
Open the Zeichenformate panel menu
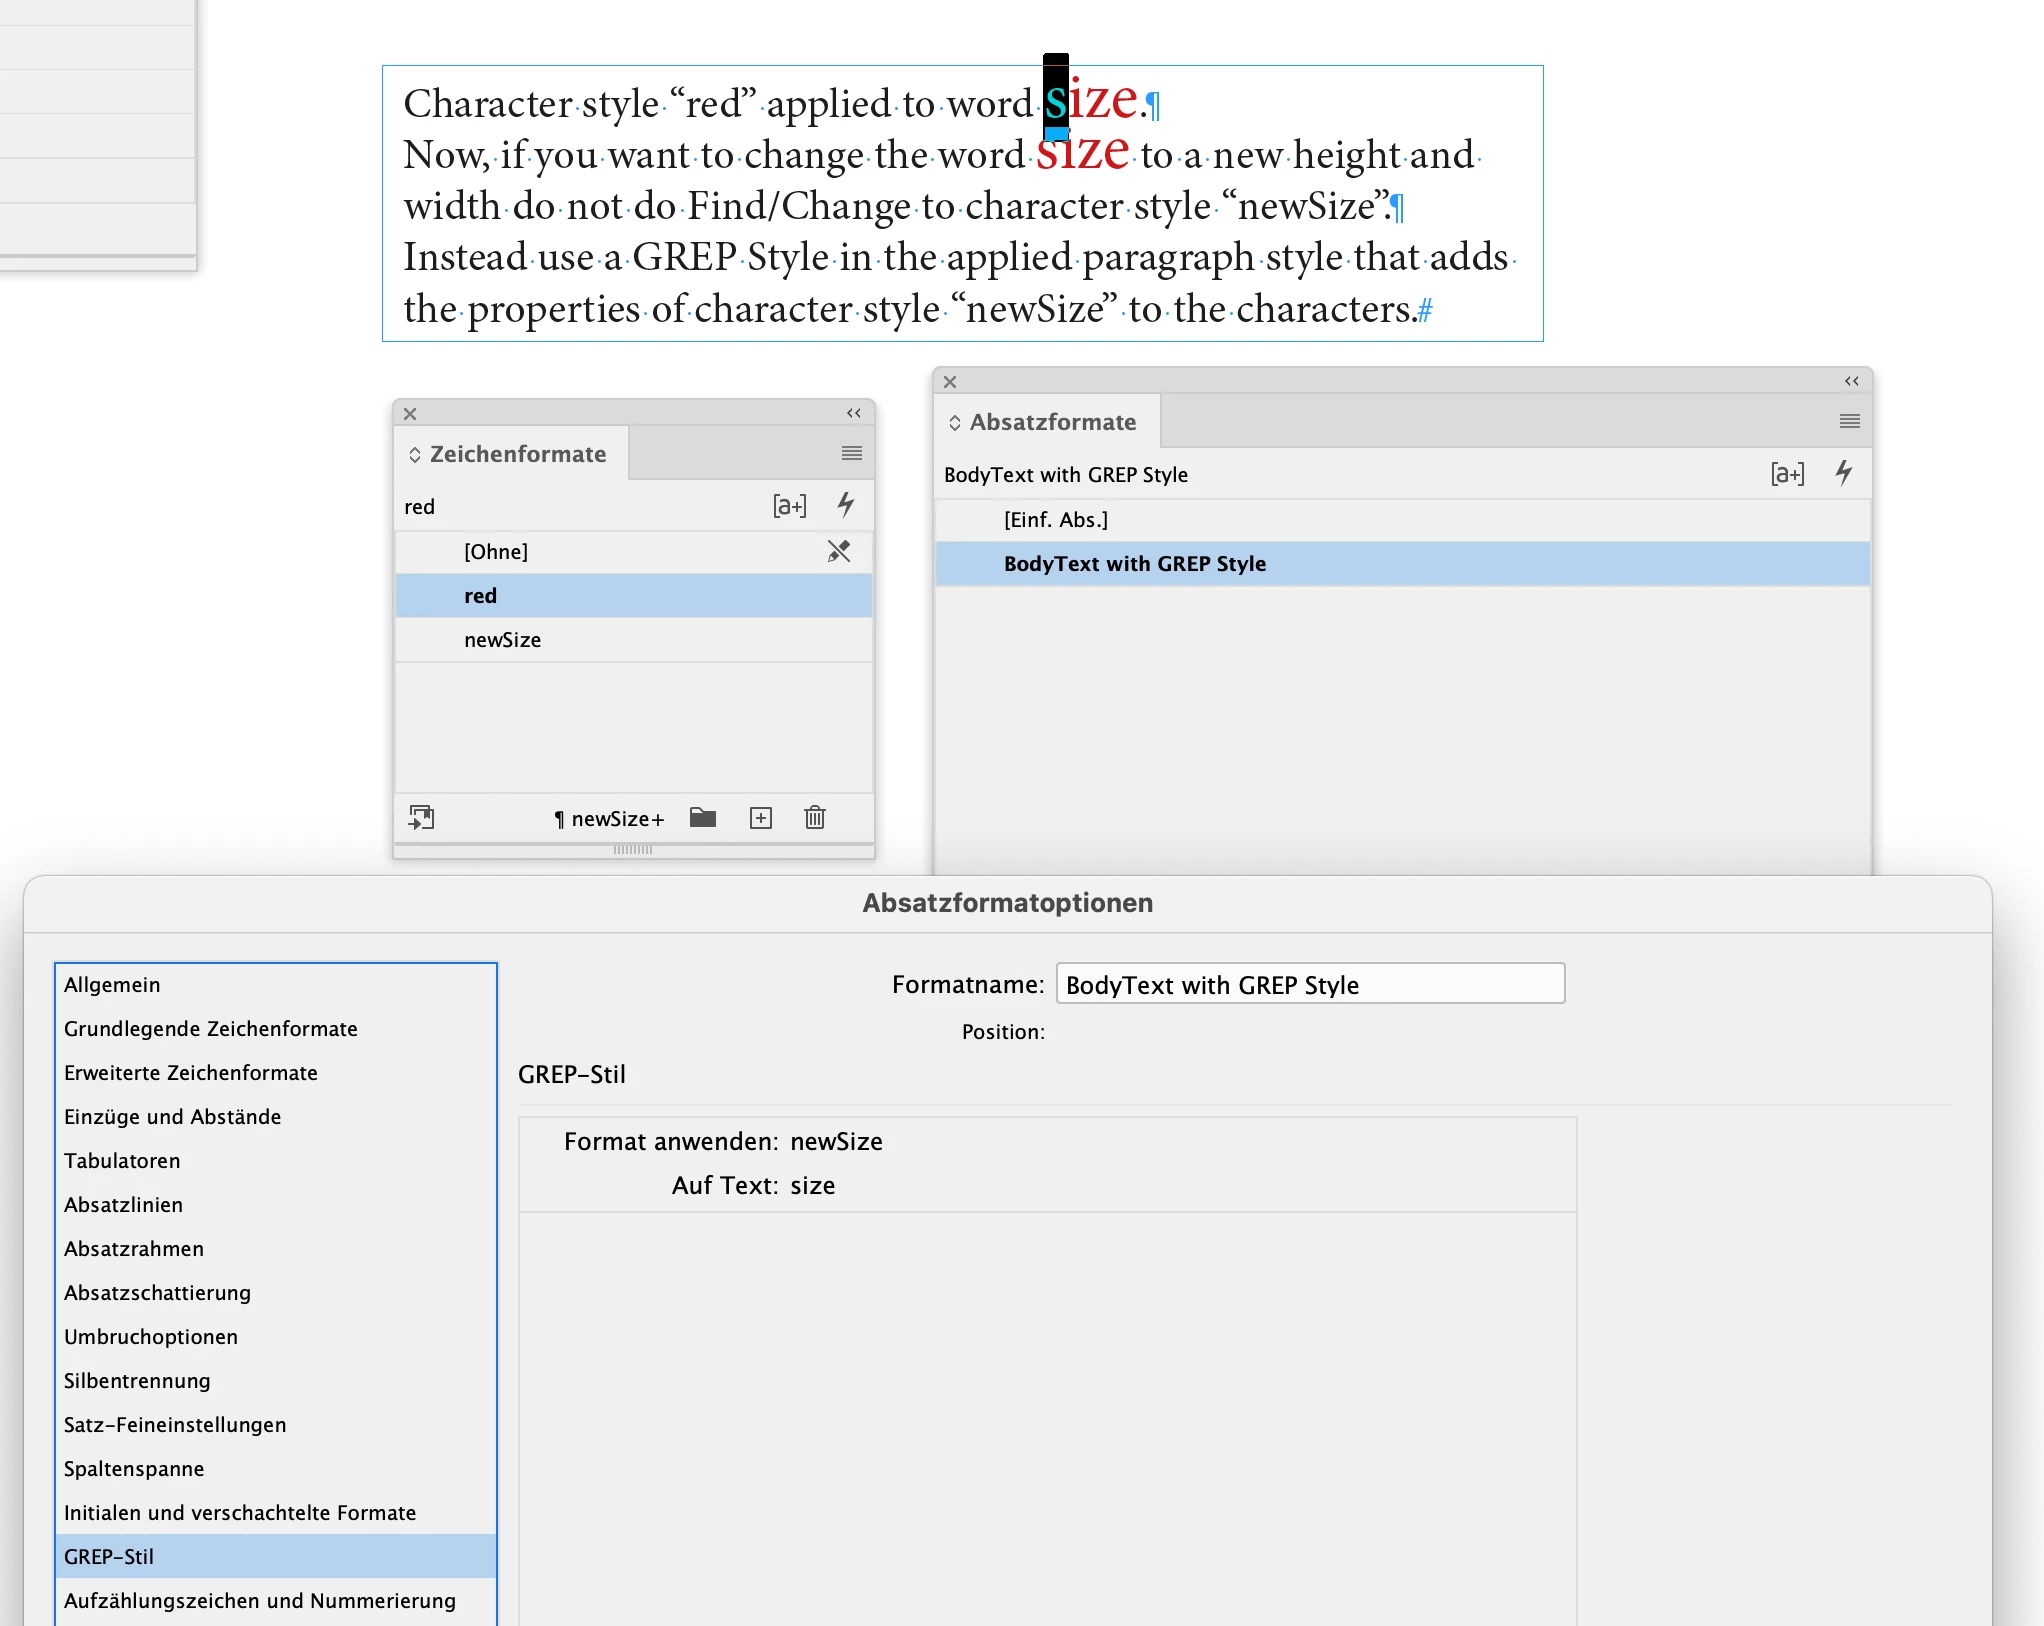coord(851,454)
